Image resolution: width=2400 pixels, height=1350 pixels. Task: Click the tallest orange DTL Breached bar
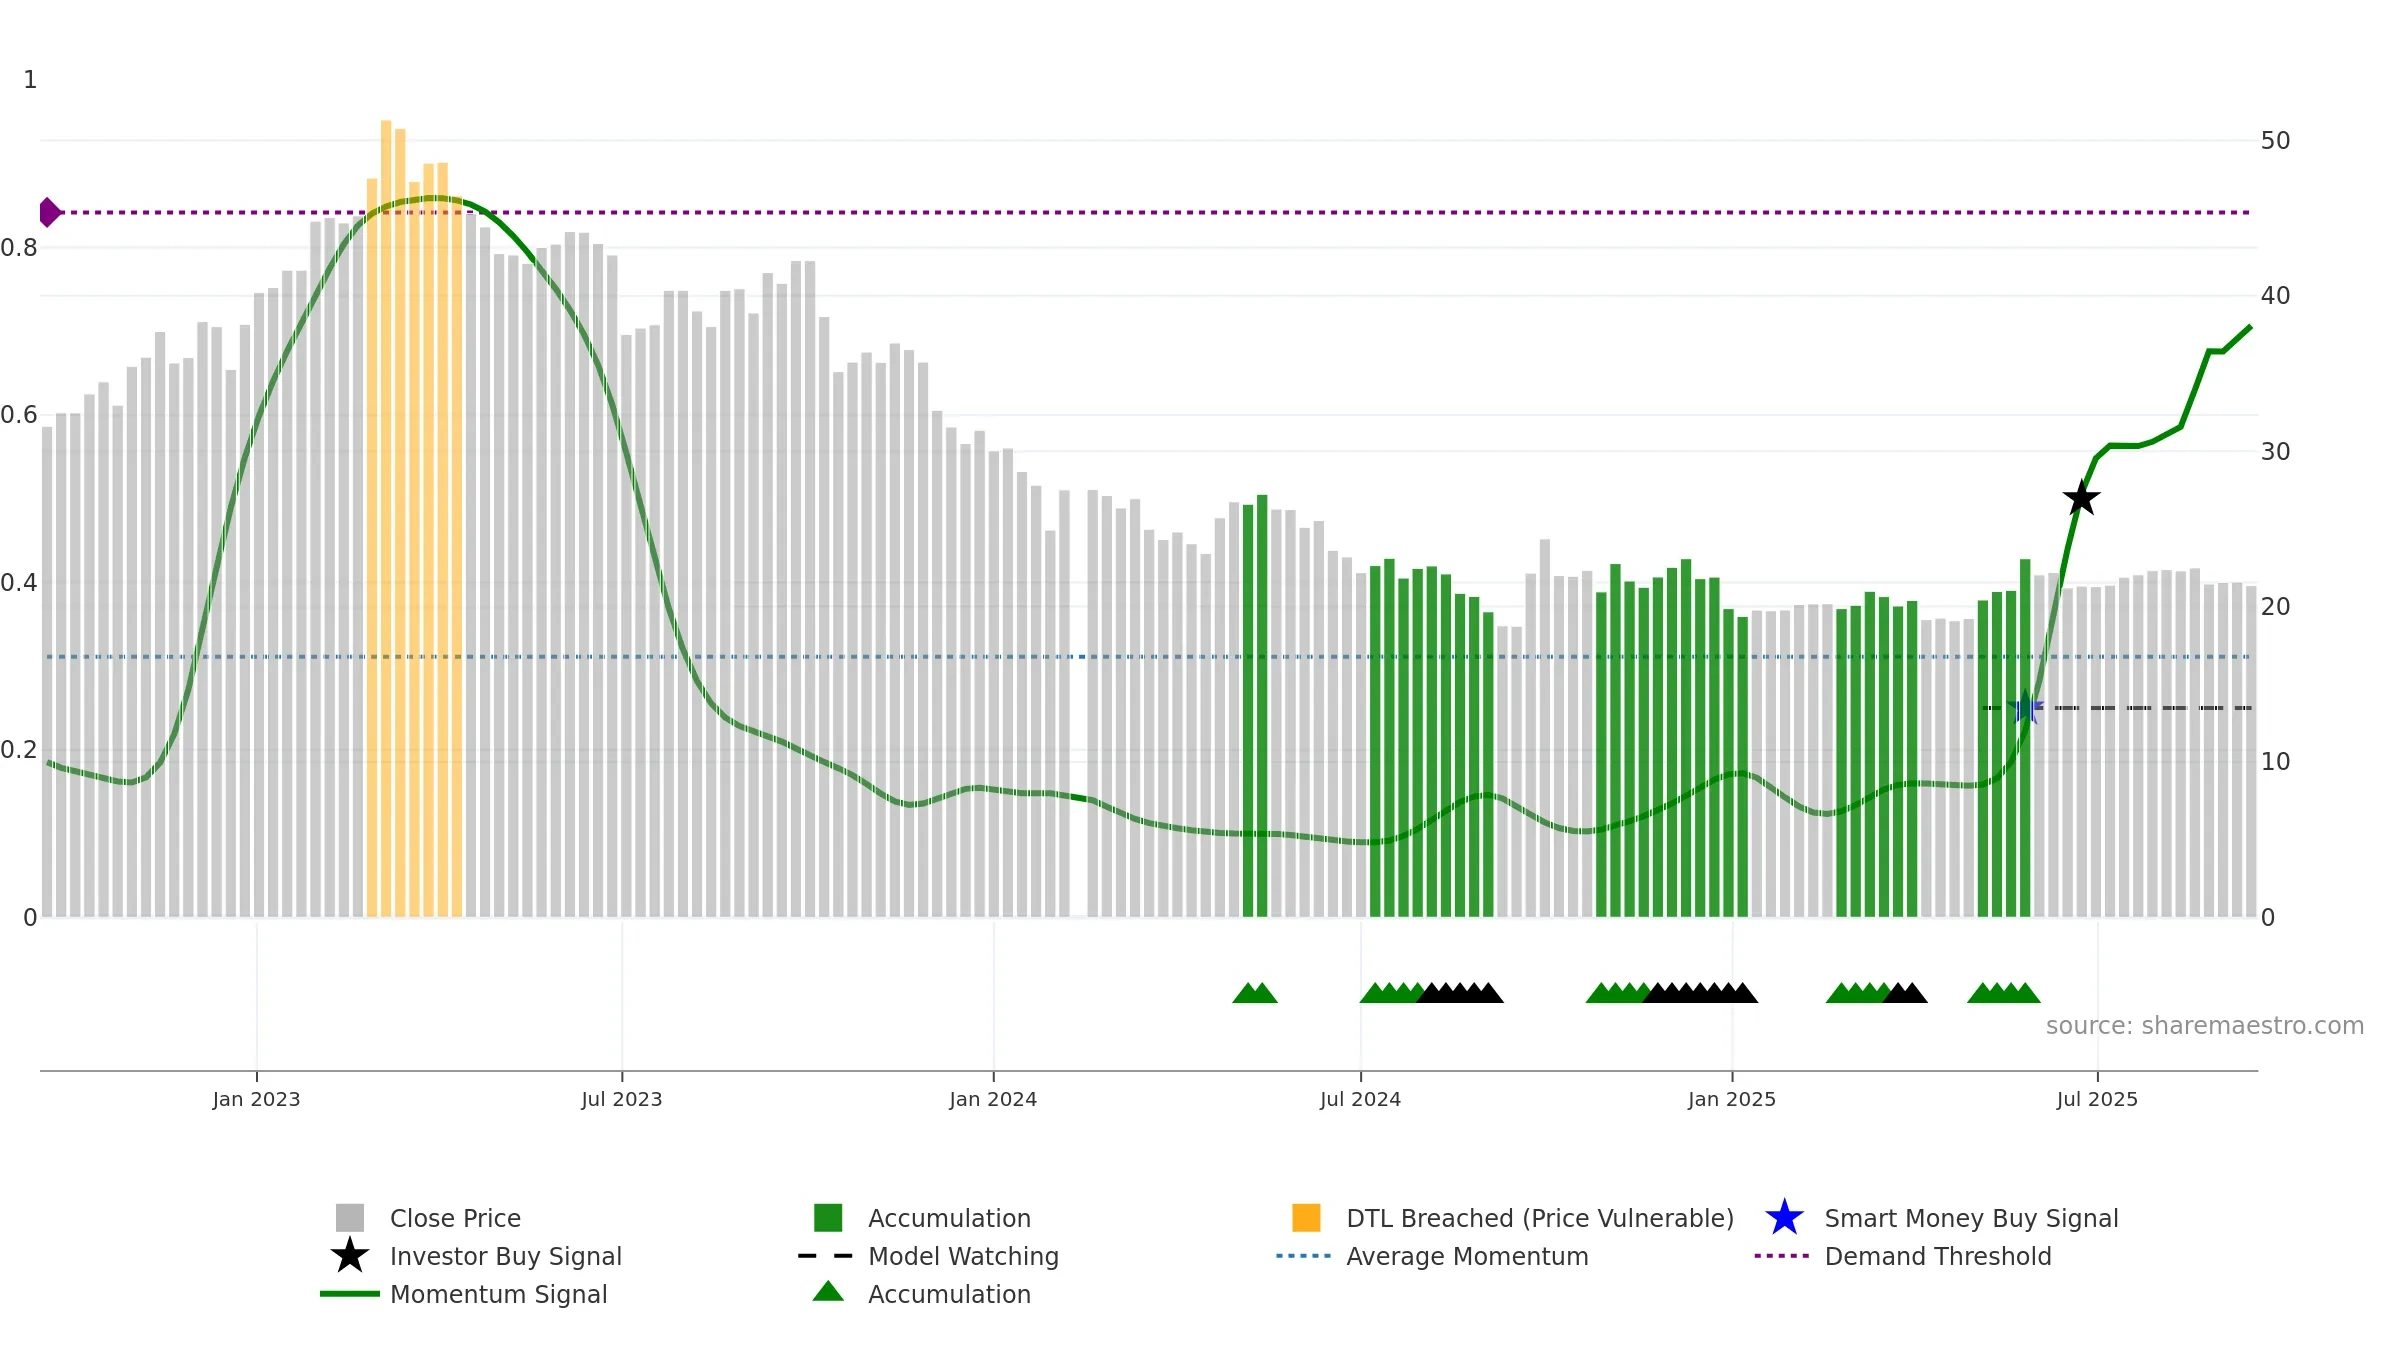[x=386, y=518]
